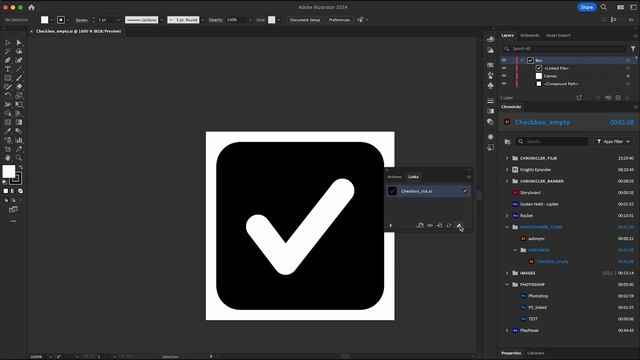The height and width of the screenshot is (360, 640).
Task: Select the Scale tool
Action: tap(19, 96)
